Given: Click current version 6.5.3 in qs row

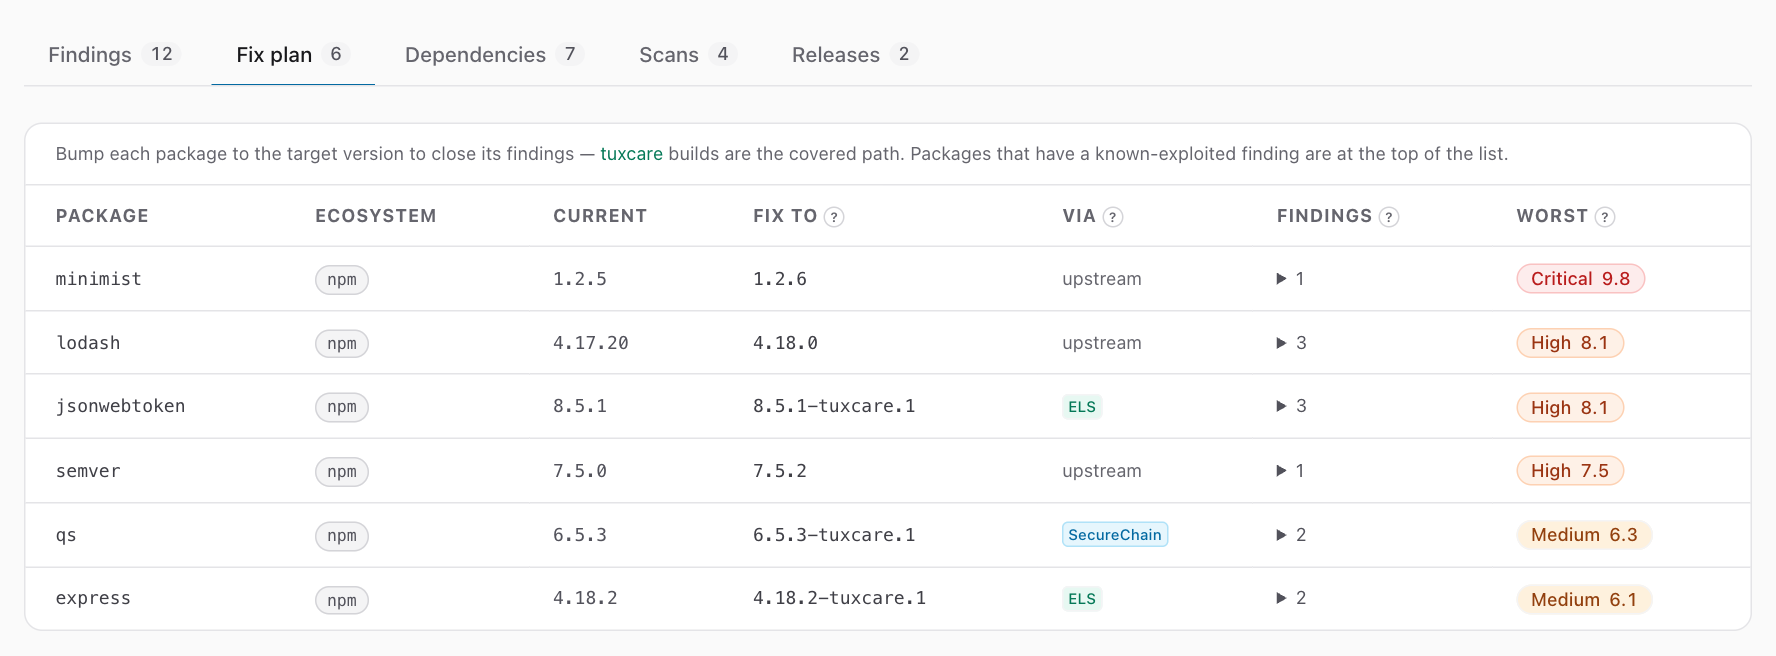Looking at the screenshot, I should [580, 535].
